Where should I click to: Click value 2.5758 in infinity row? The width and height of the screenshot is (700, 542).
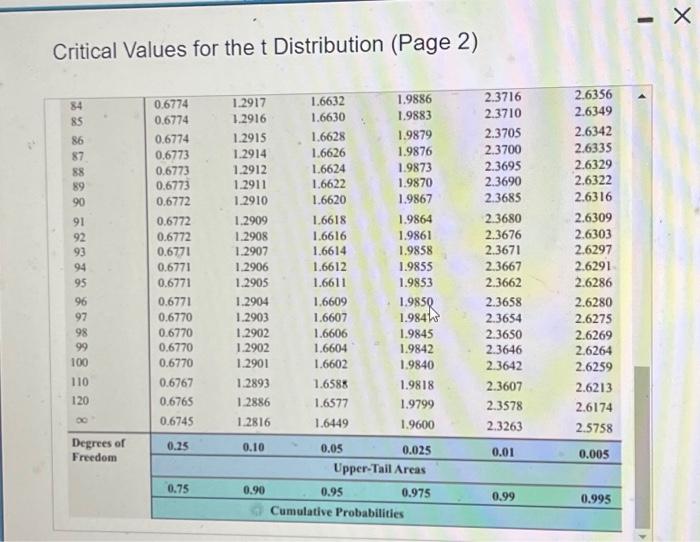pyautogui.click(x=594, y=428)
